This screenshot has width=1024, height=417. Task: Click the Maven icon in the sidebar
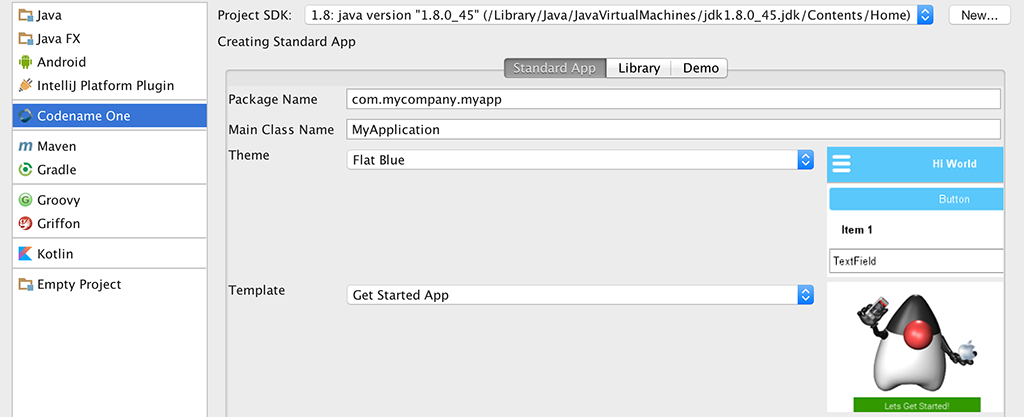point(26,147)
